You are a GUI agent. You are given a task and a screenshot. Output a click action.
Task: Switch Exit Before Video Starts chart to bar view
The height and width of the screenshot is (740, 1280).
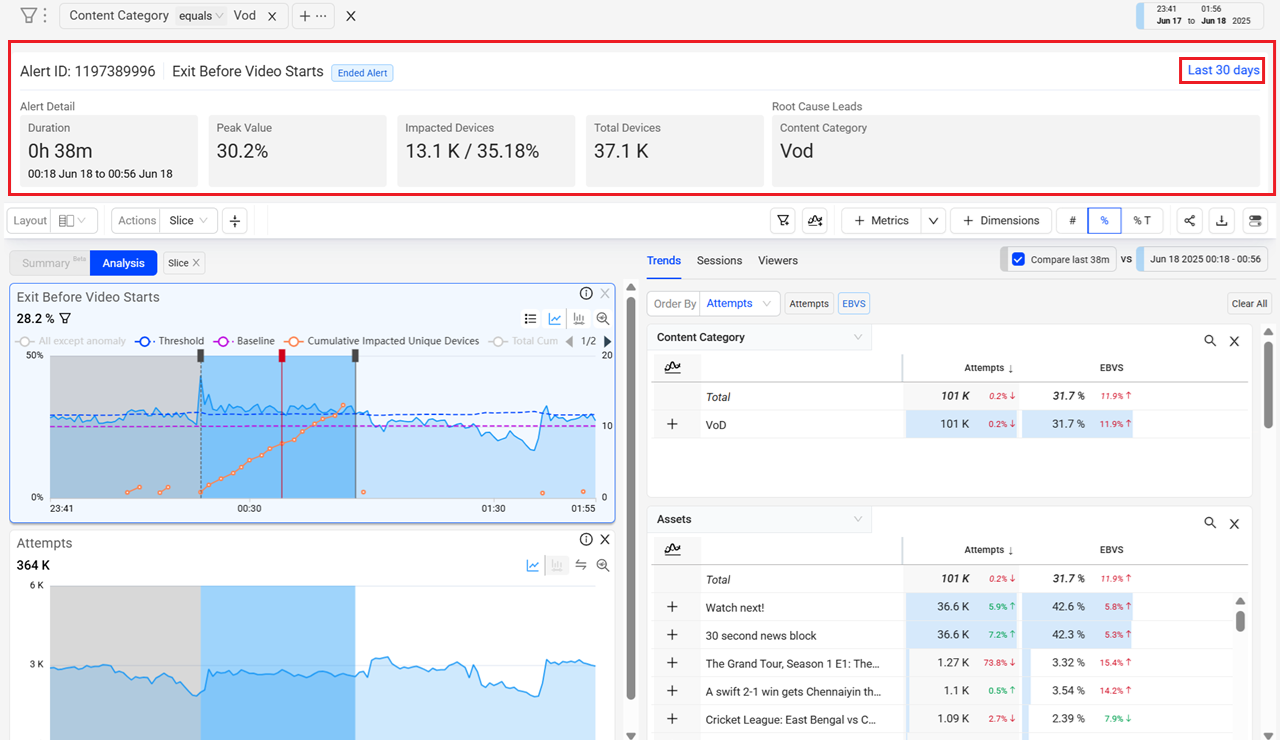[x=579, y=319]
